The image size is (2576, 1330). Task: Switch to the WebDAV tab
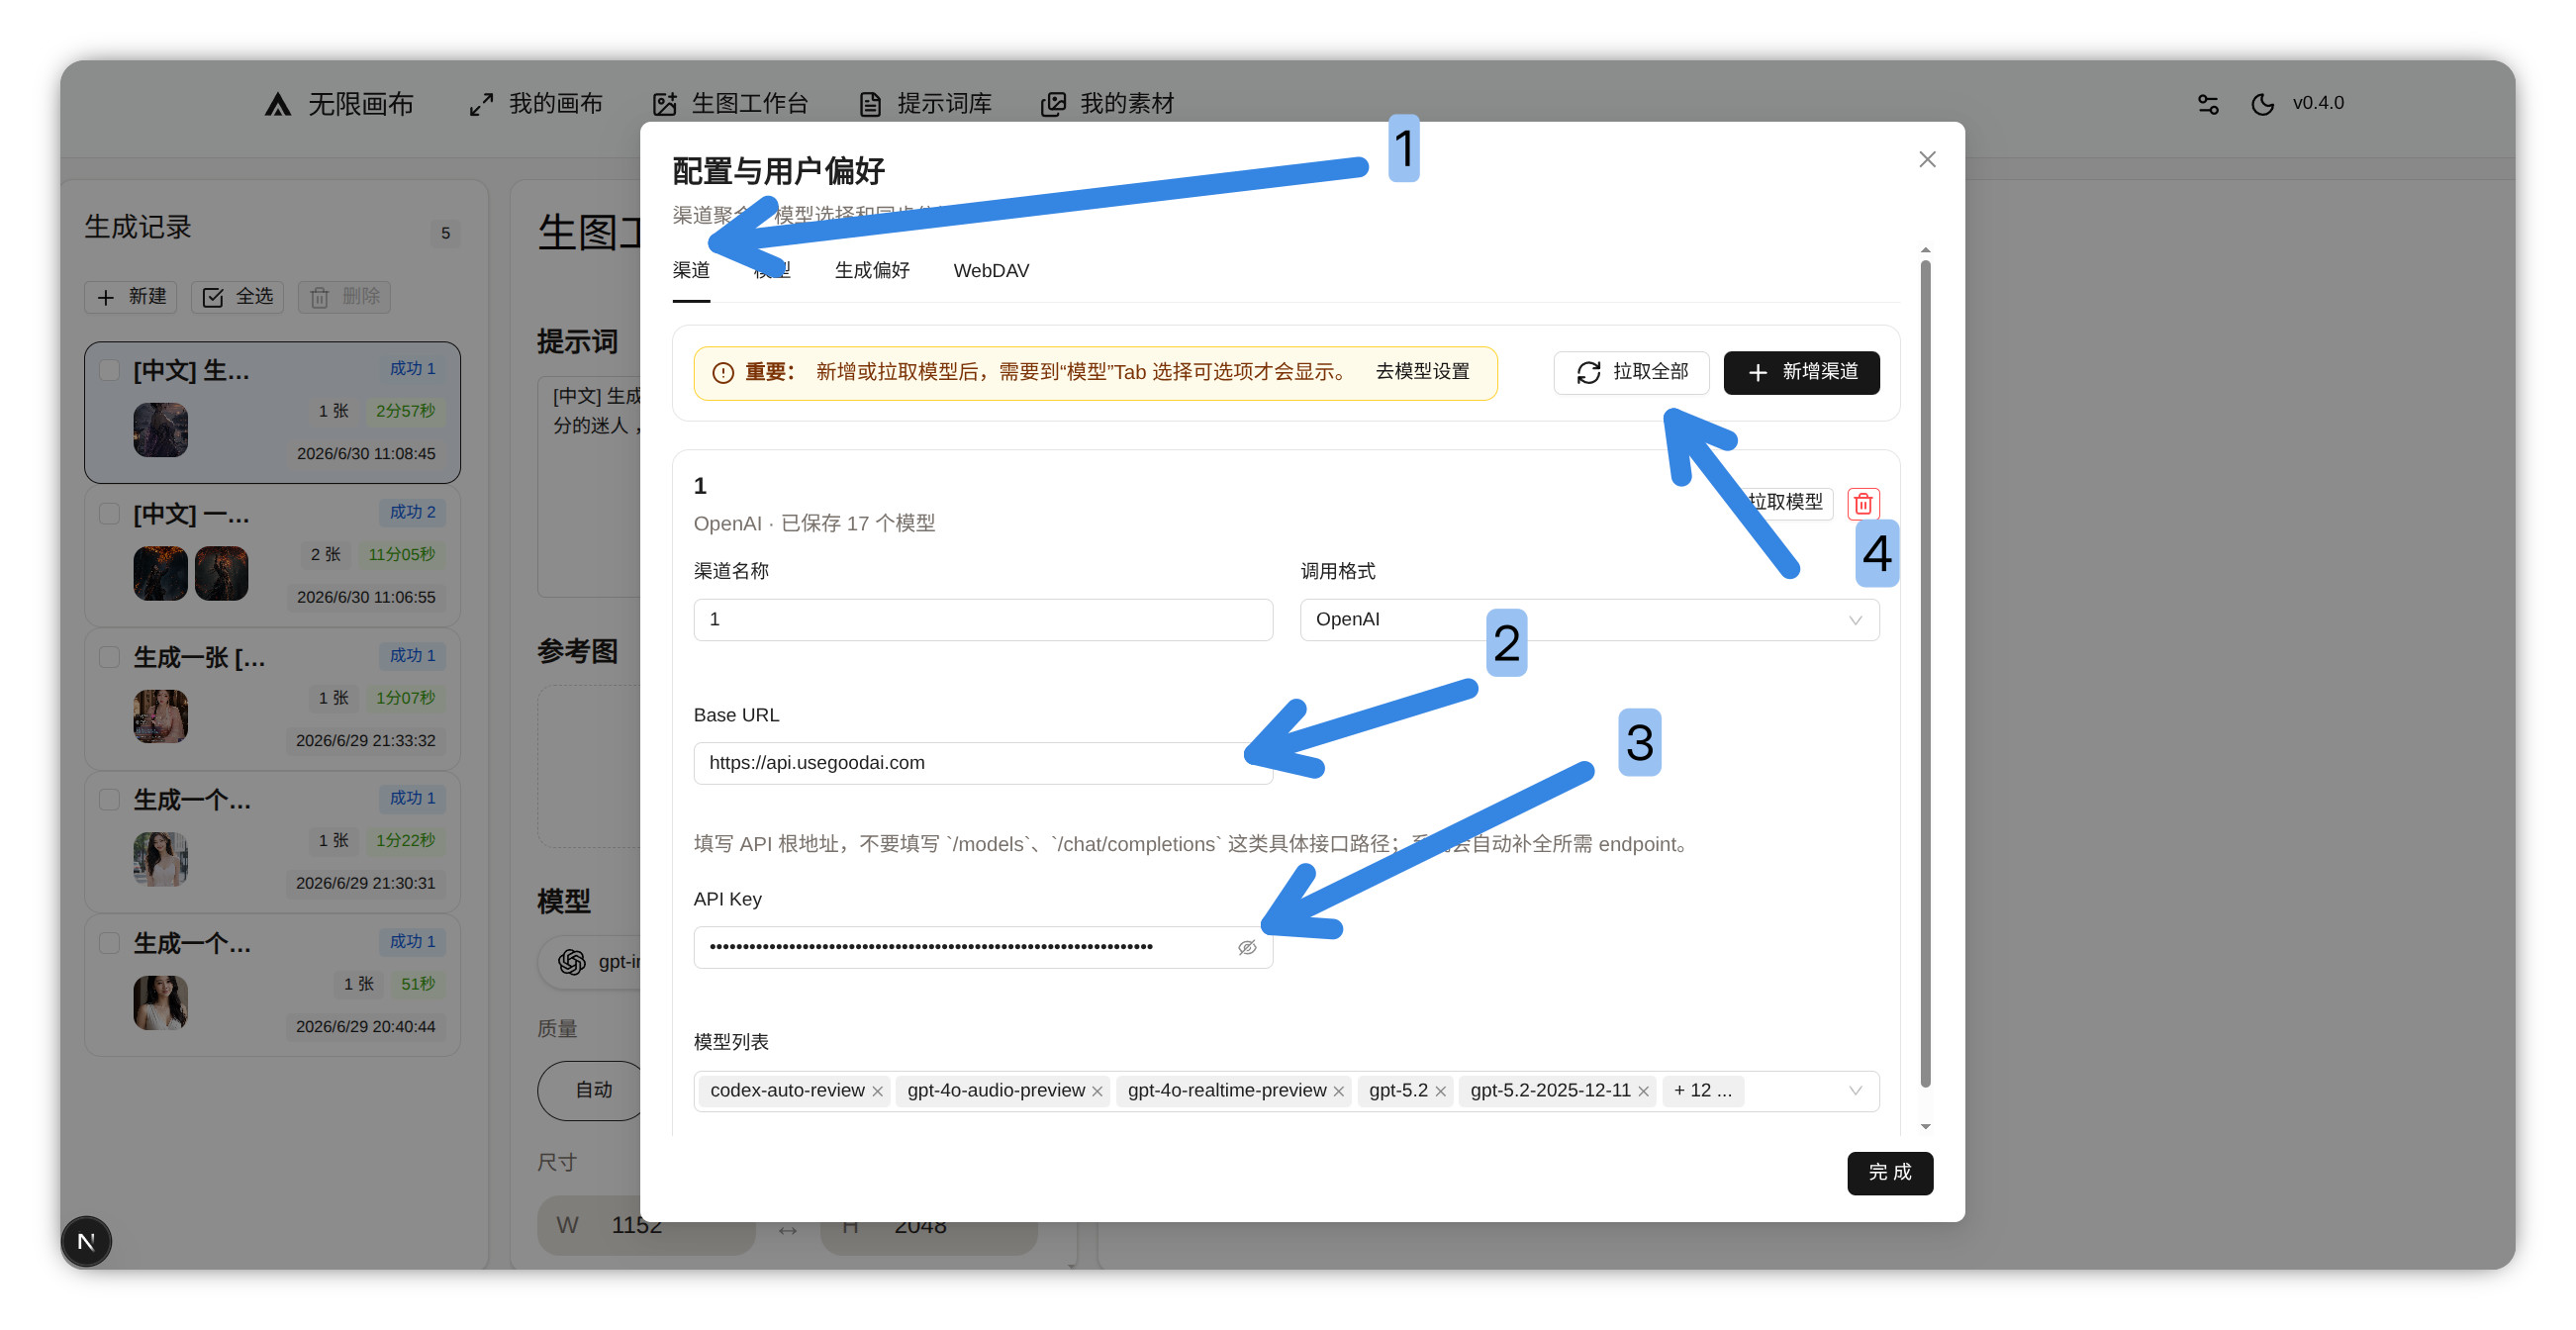(991, 271)
